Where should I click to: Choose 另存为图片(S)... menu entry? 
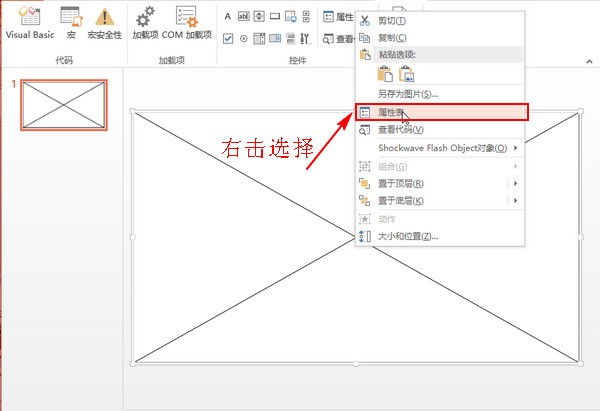click(440, 94)
